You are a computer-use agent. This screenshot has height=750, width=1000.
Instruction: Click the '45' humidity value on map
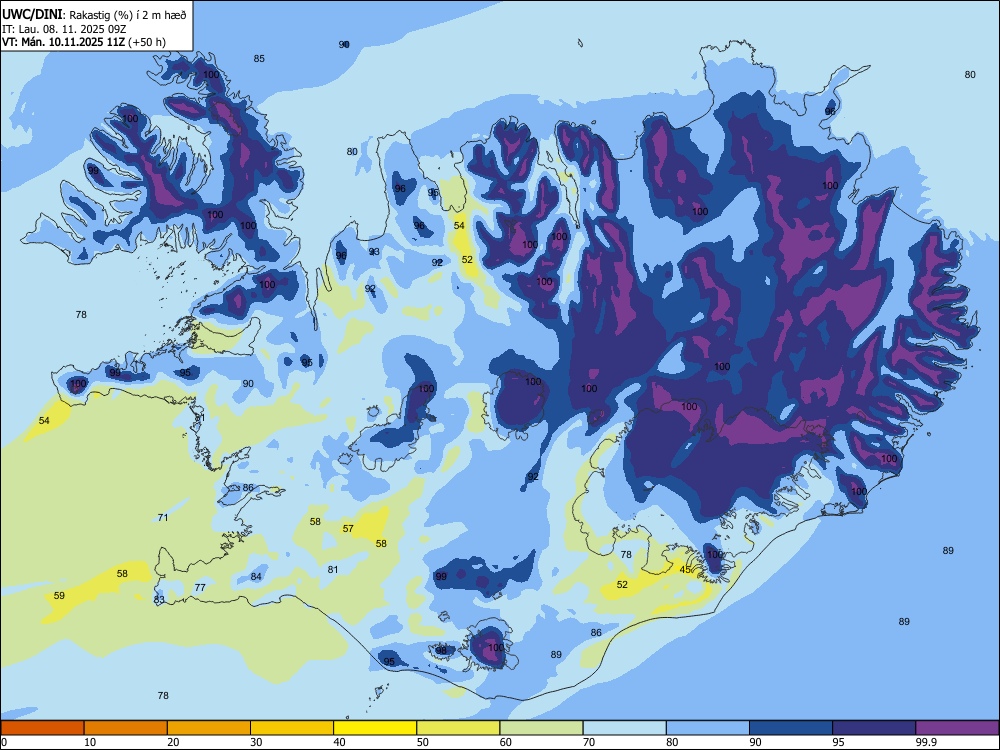tap(686, 570)
